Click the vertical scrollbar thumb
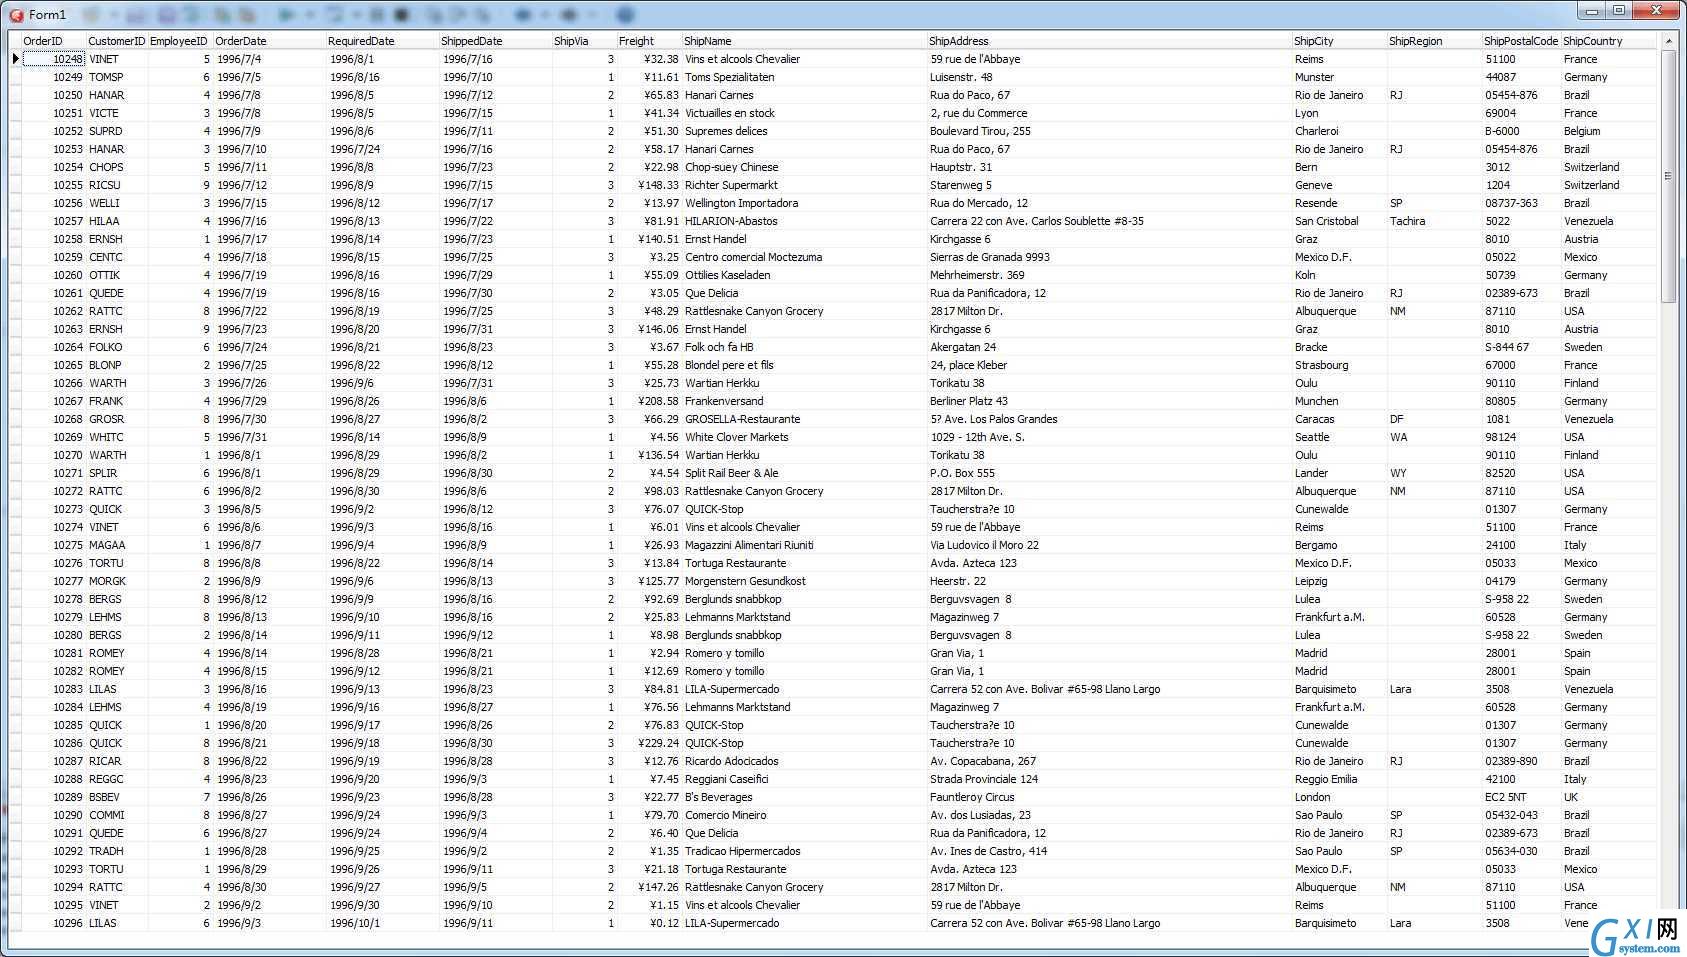 [x=1668, y=176]
